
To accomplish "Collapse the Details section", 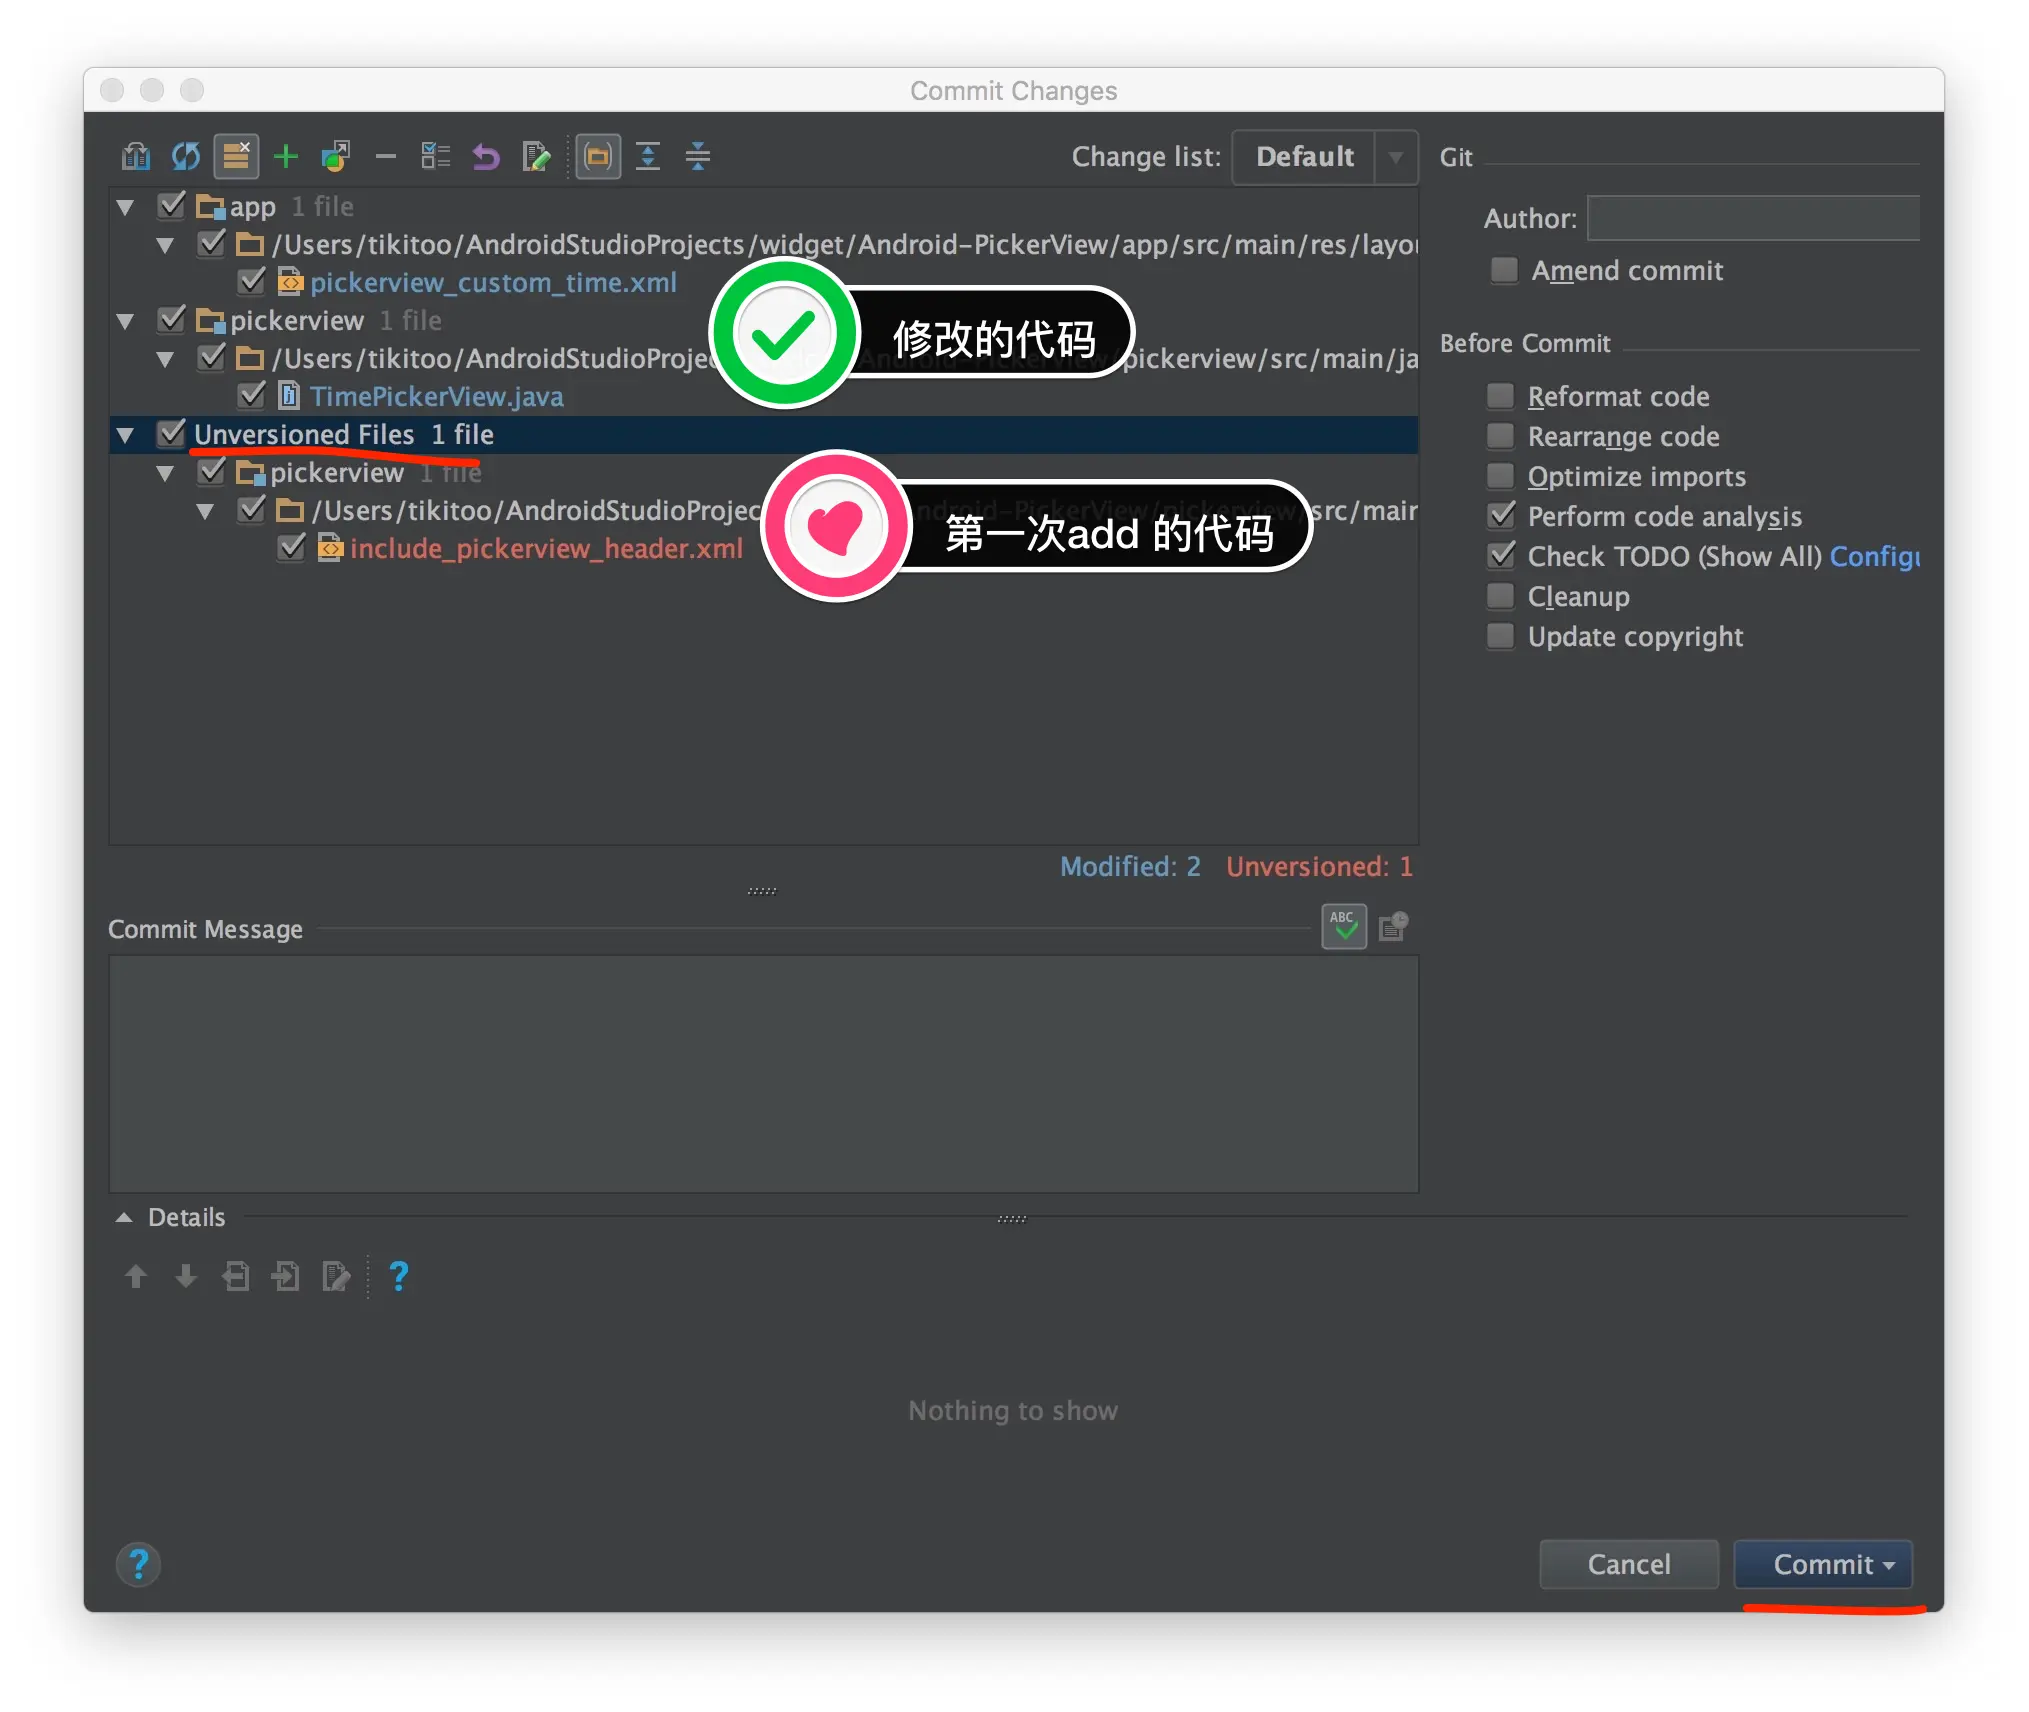I will (124, 1217).
